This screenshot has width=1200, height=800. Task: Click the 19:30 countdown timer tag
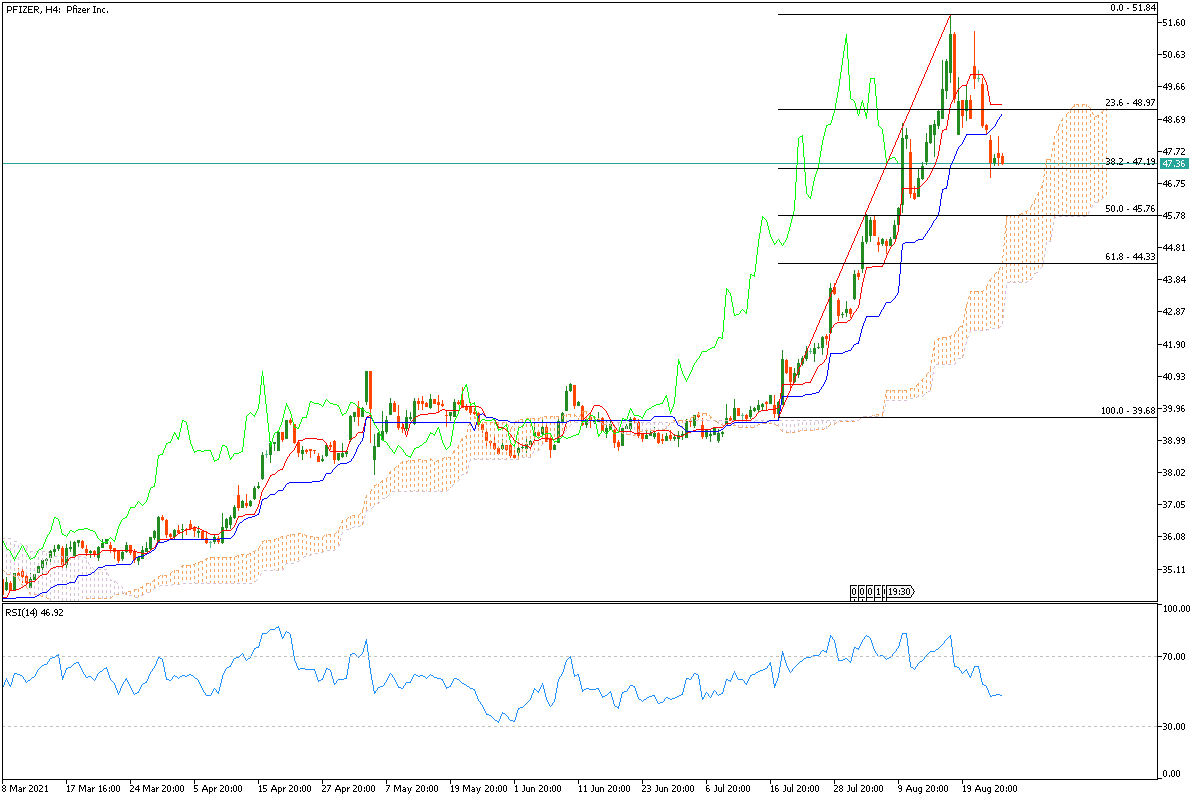[899, 591]
